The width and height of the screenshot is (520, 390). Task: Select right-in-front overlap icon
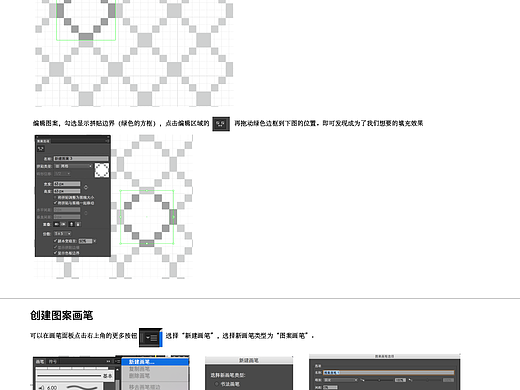point(63,224)
